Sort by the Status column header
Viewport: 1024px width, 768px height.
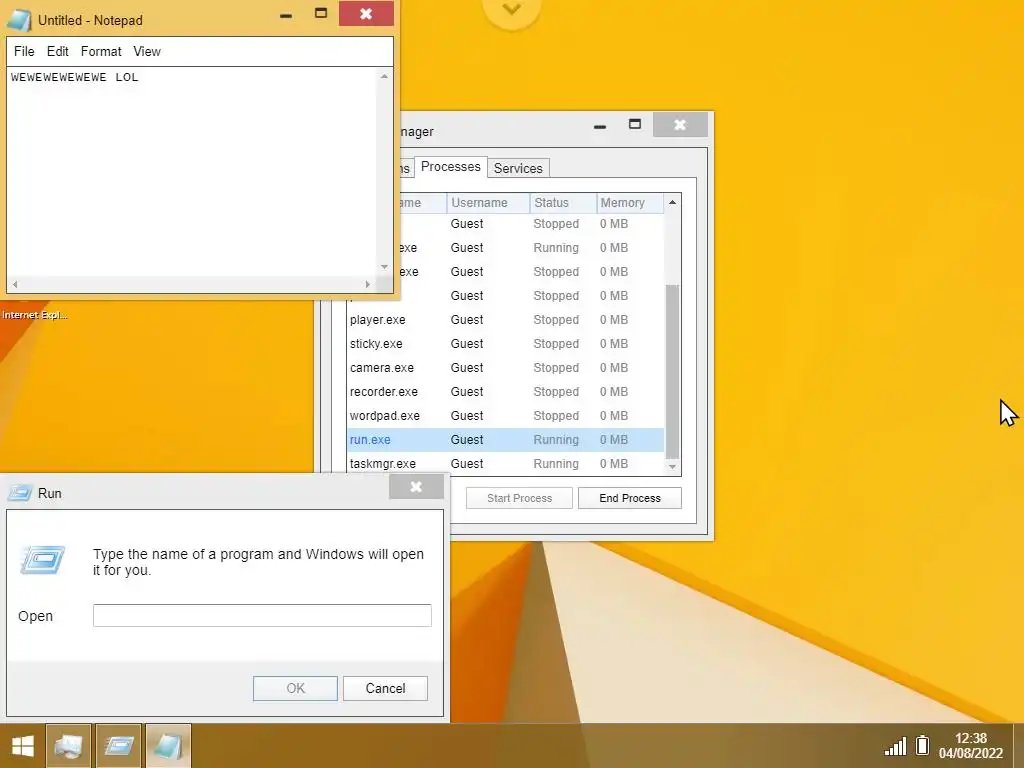pos(563,202)
